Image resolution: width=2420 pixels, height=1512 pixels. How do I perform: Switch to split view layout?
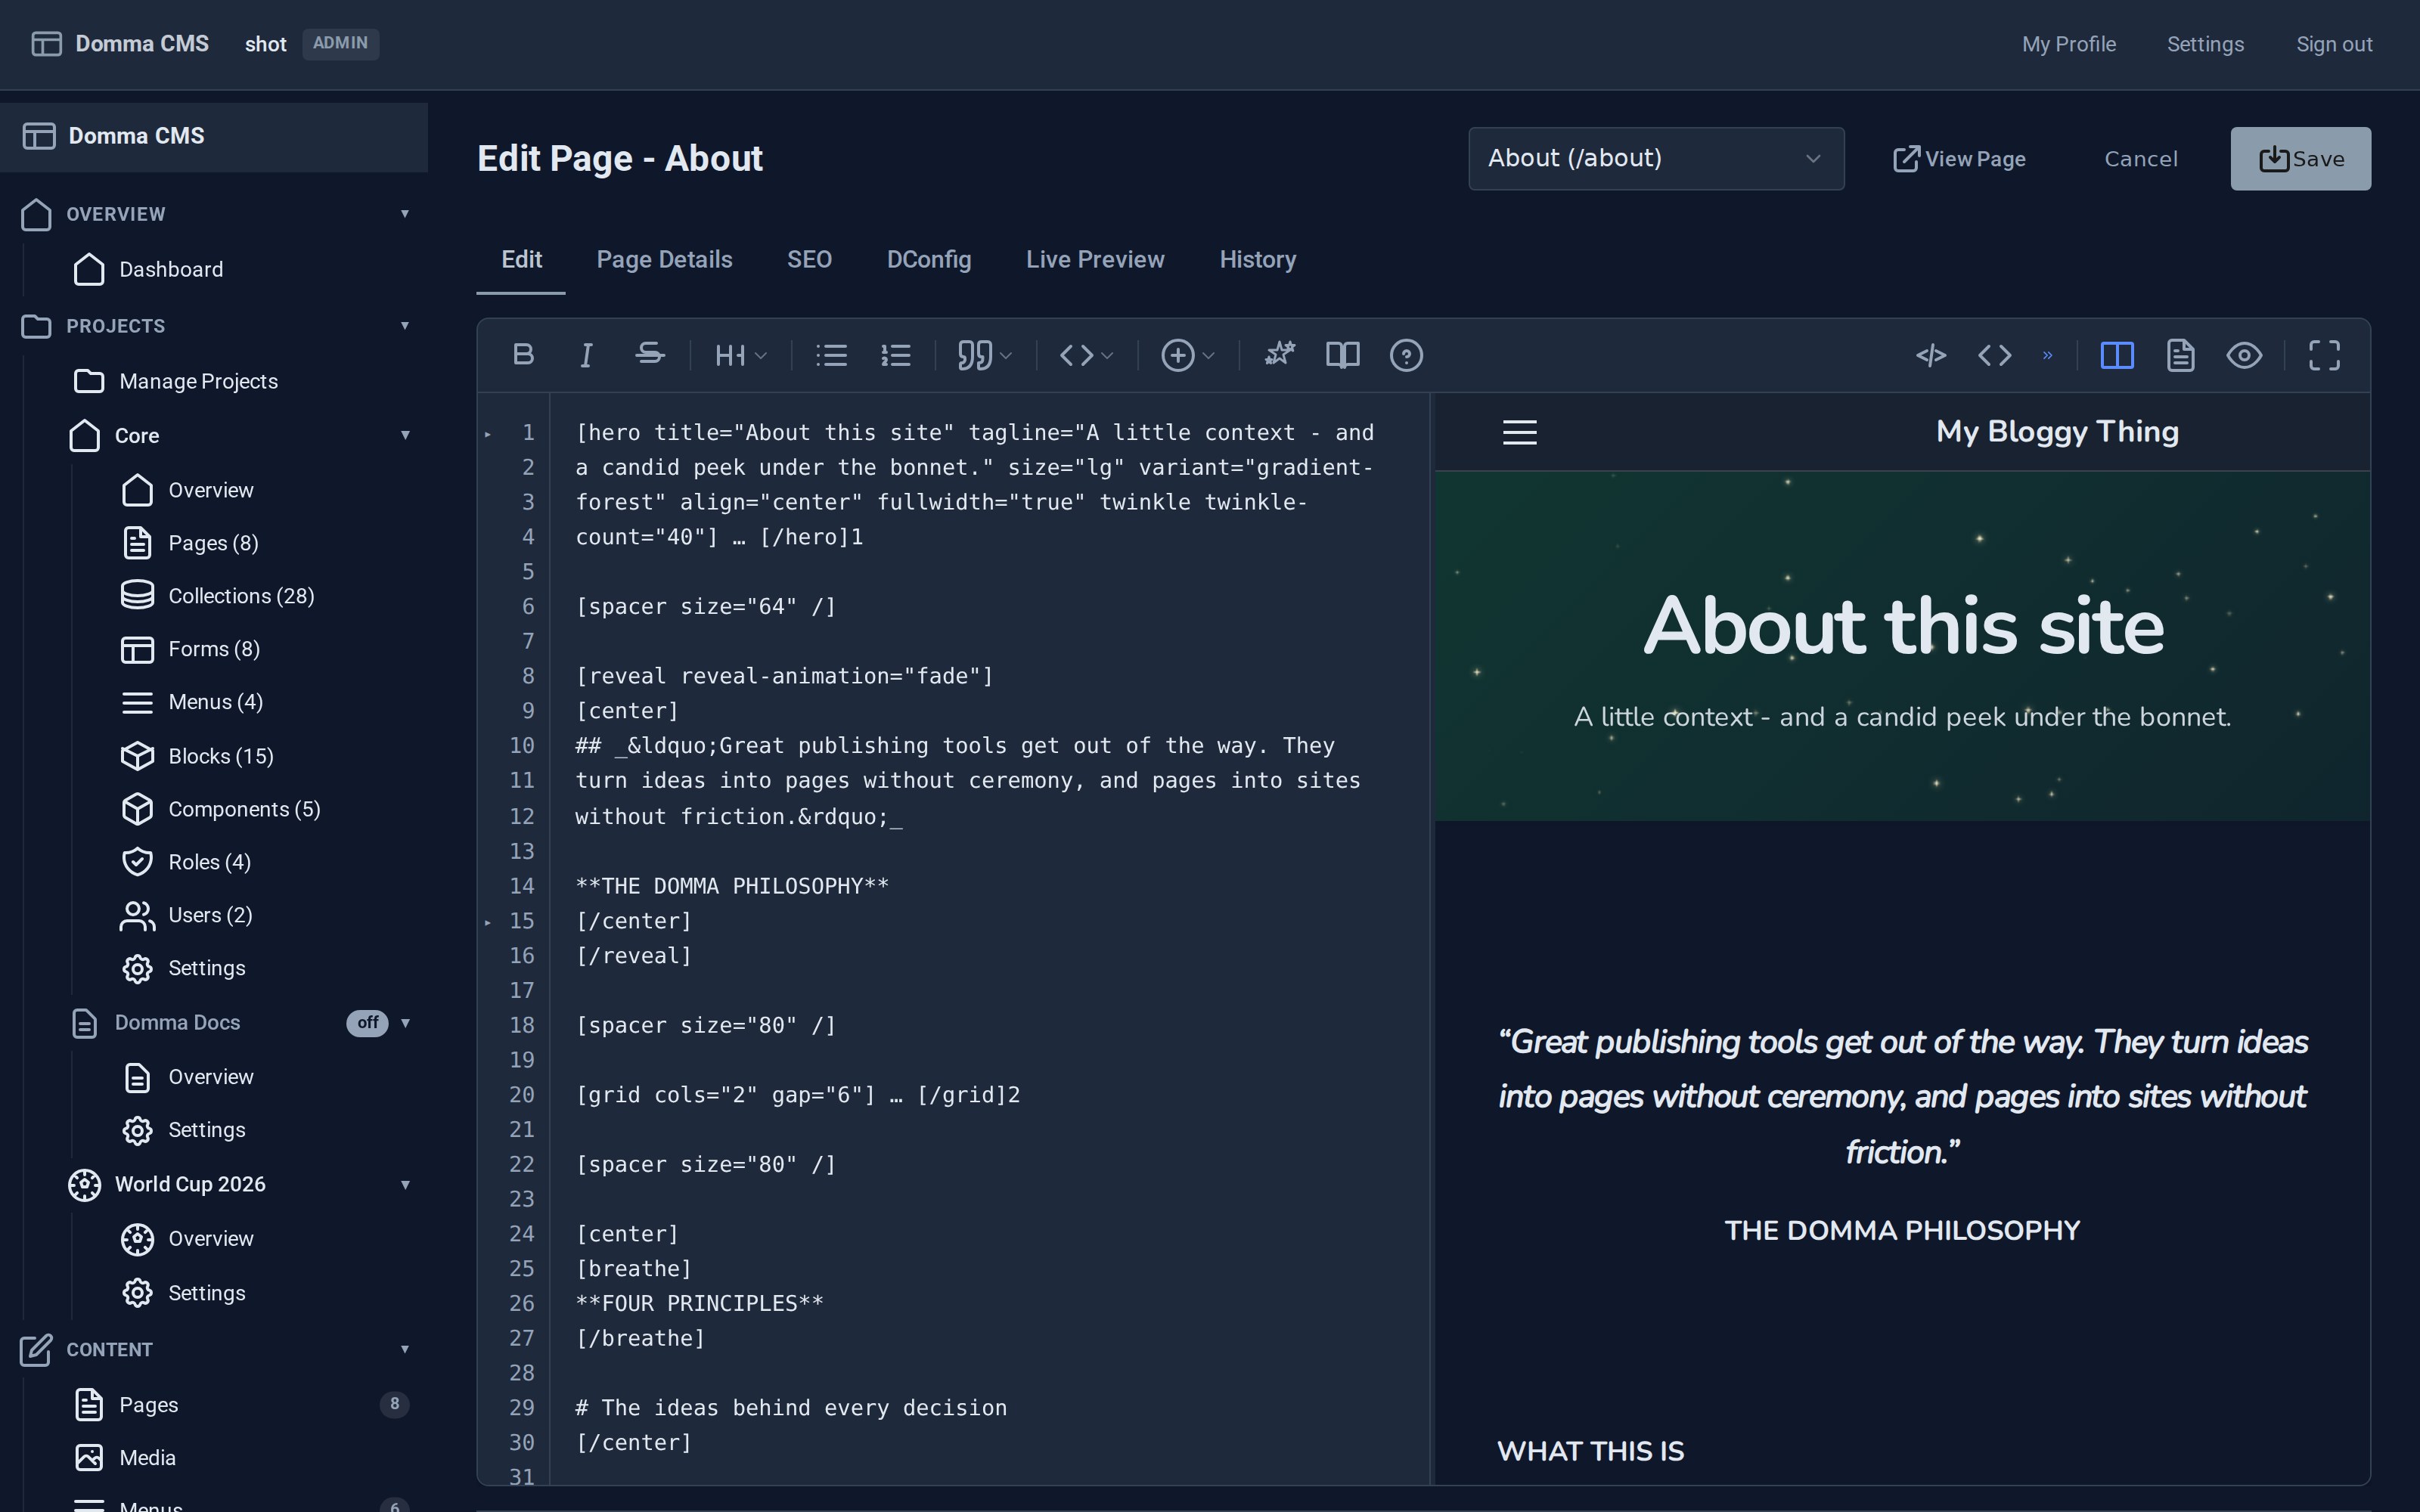(x=2117, y=355)
